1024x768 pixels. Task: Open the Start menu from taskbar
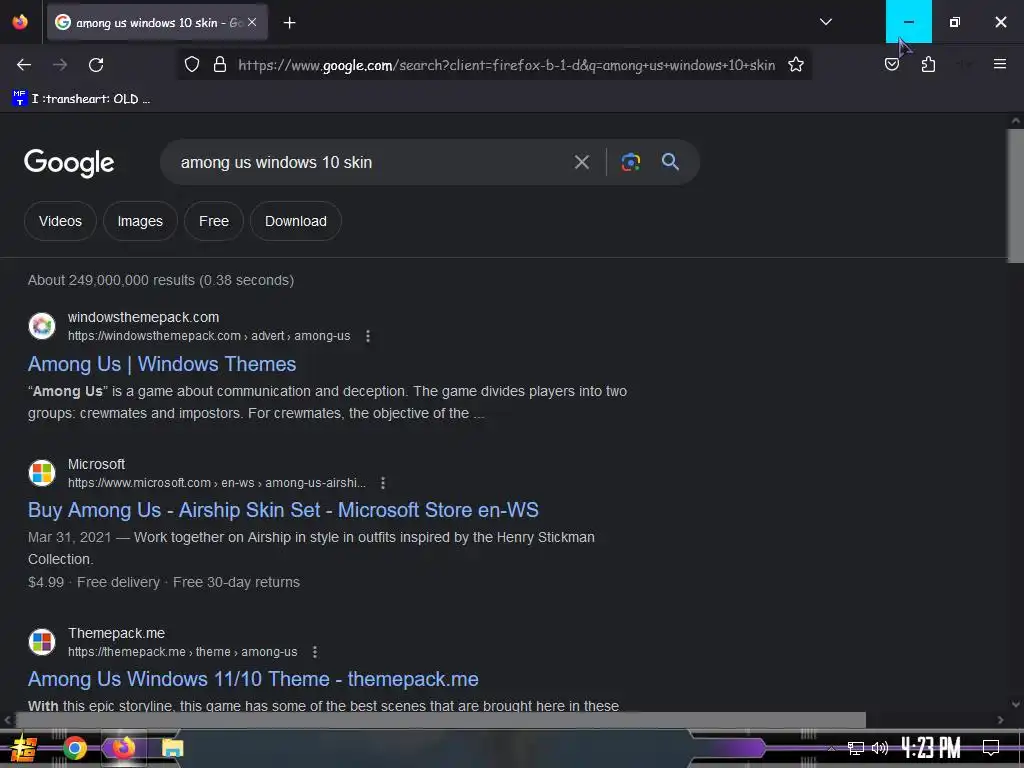click(x=24, y=748)
